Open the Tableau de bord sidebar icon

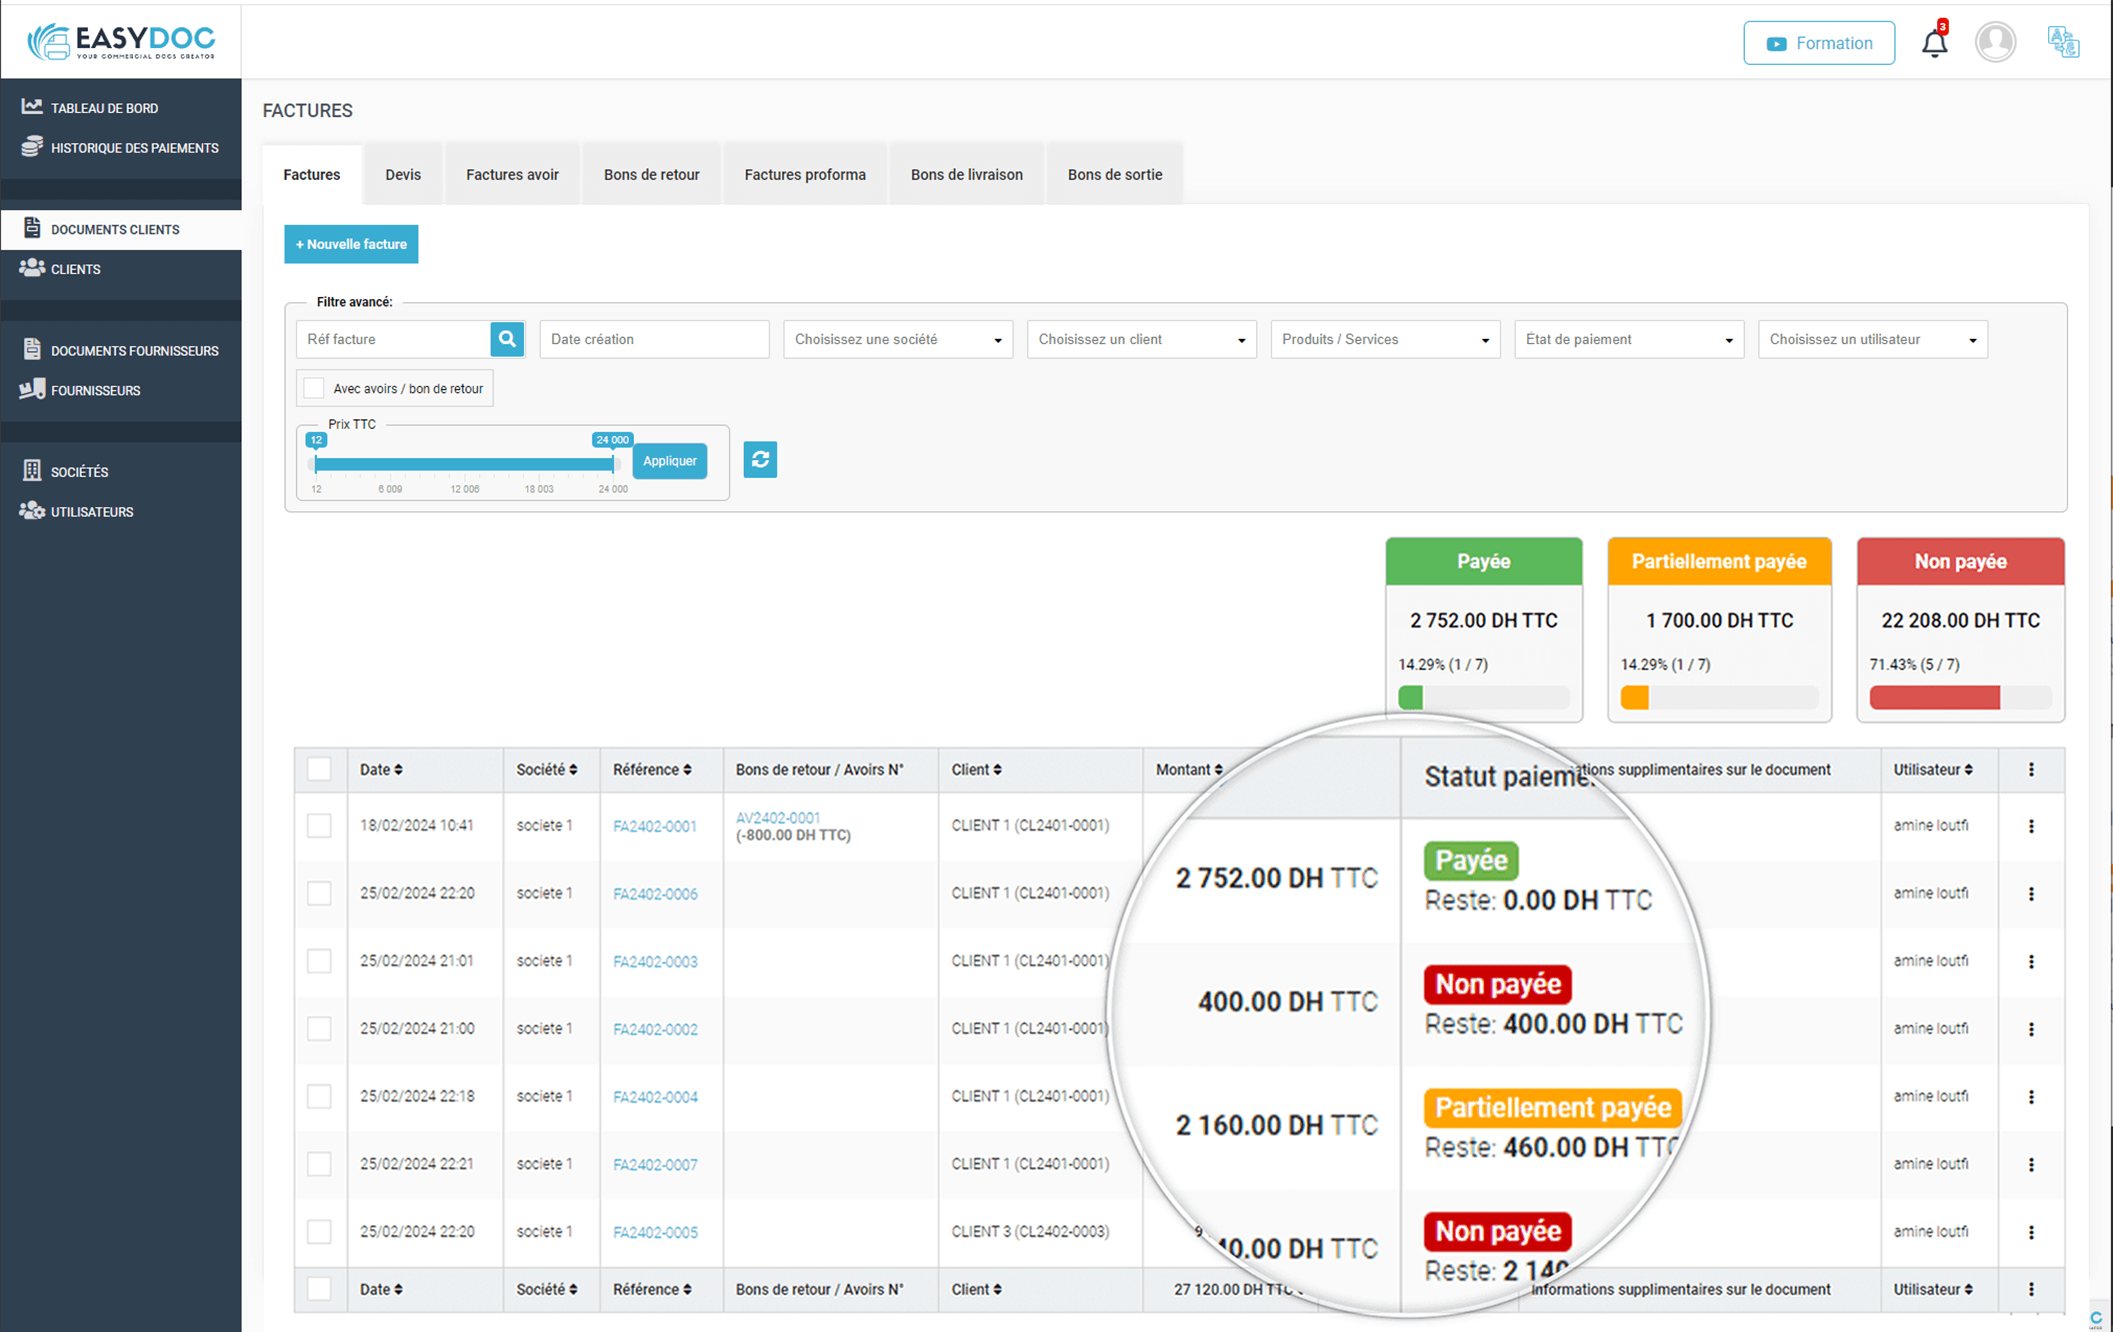click(33, 107)
